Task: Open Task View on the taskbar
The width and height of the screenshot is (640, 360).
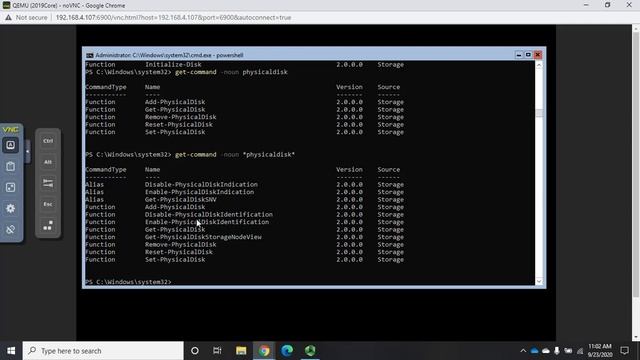Action: 217,351
